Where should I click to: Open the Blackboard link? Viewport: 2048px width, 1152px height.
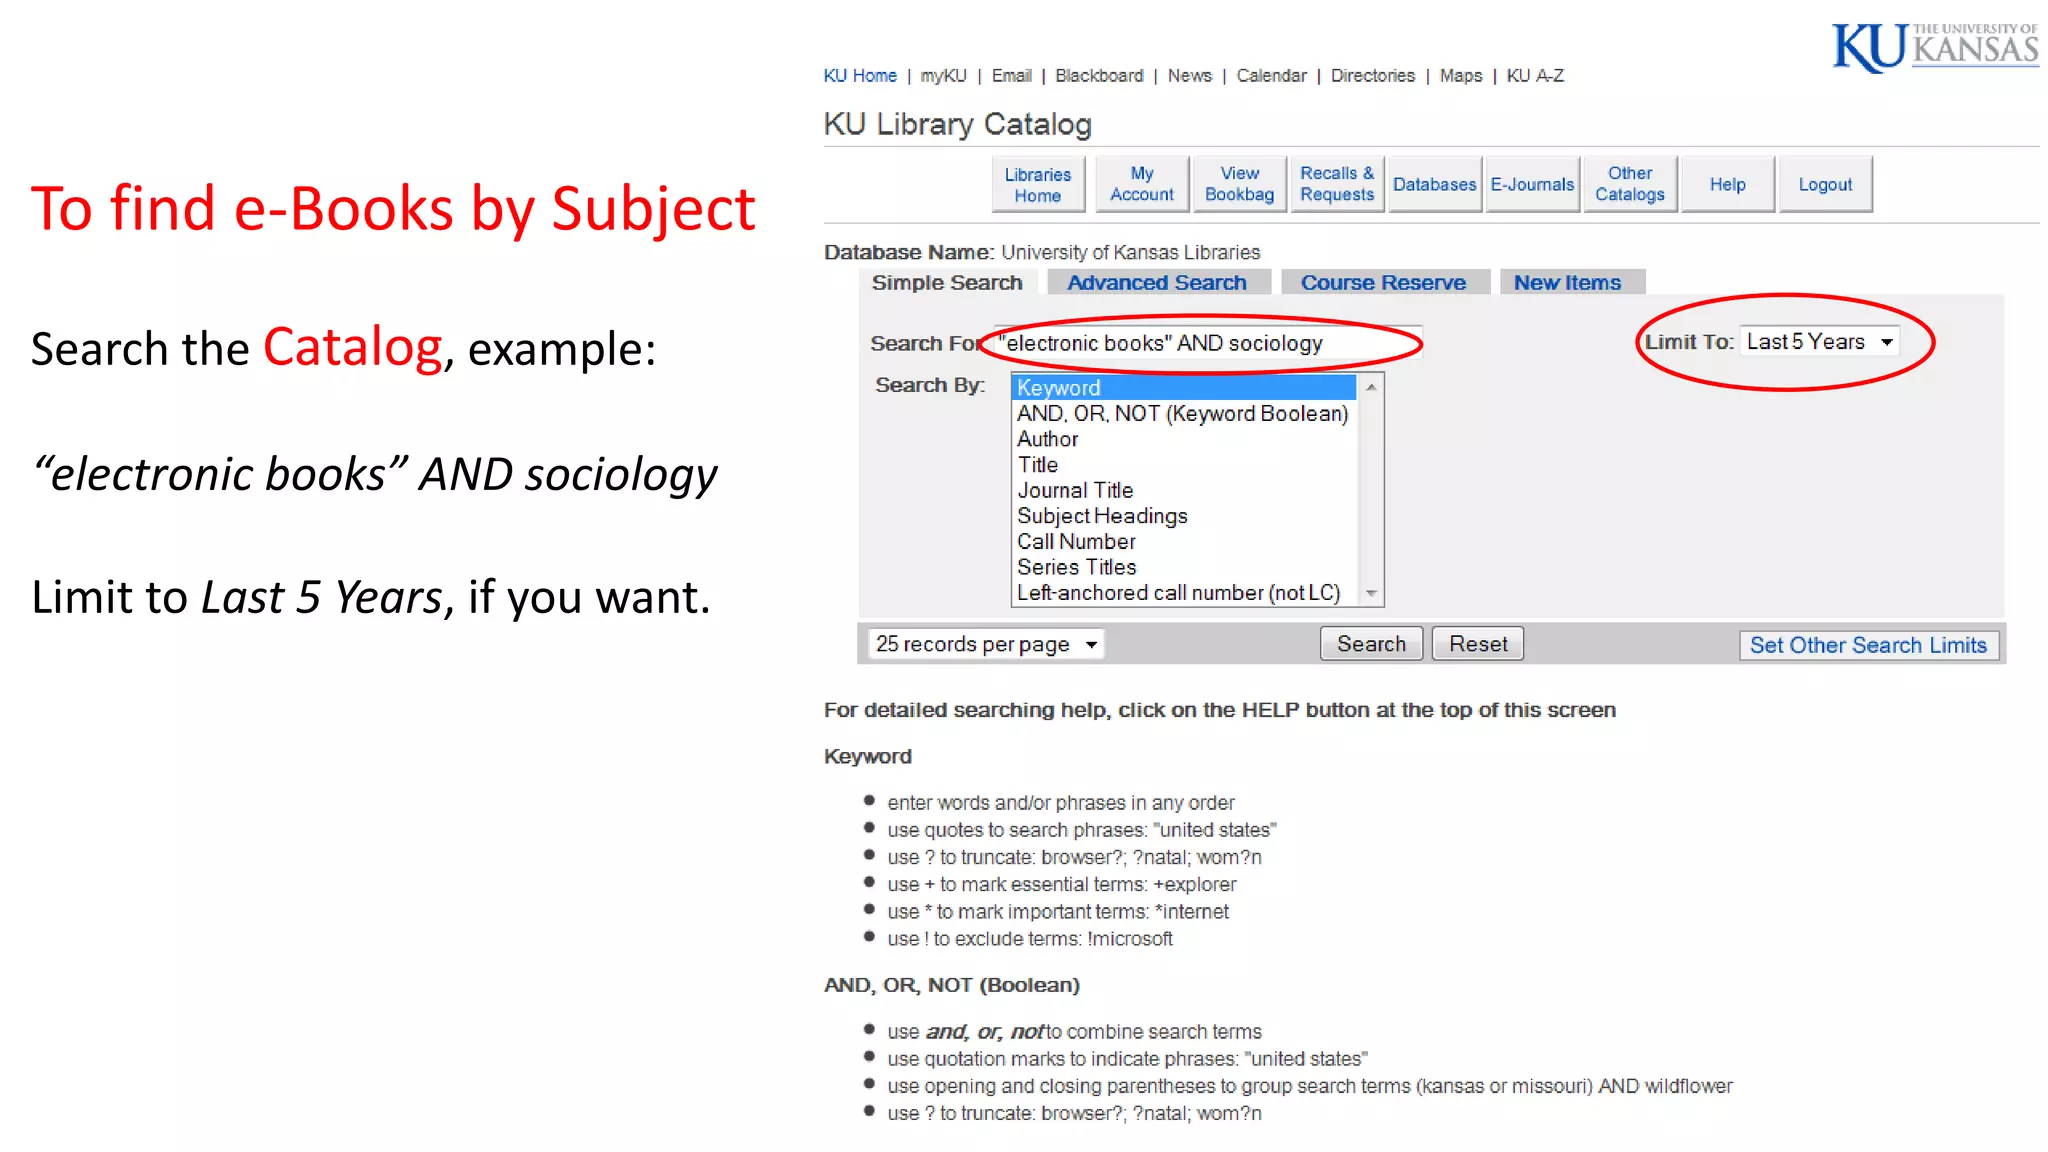1099,76
